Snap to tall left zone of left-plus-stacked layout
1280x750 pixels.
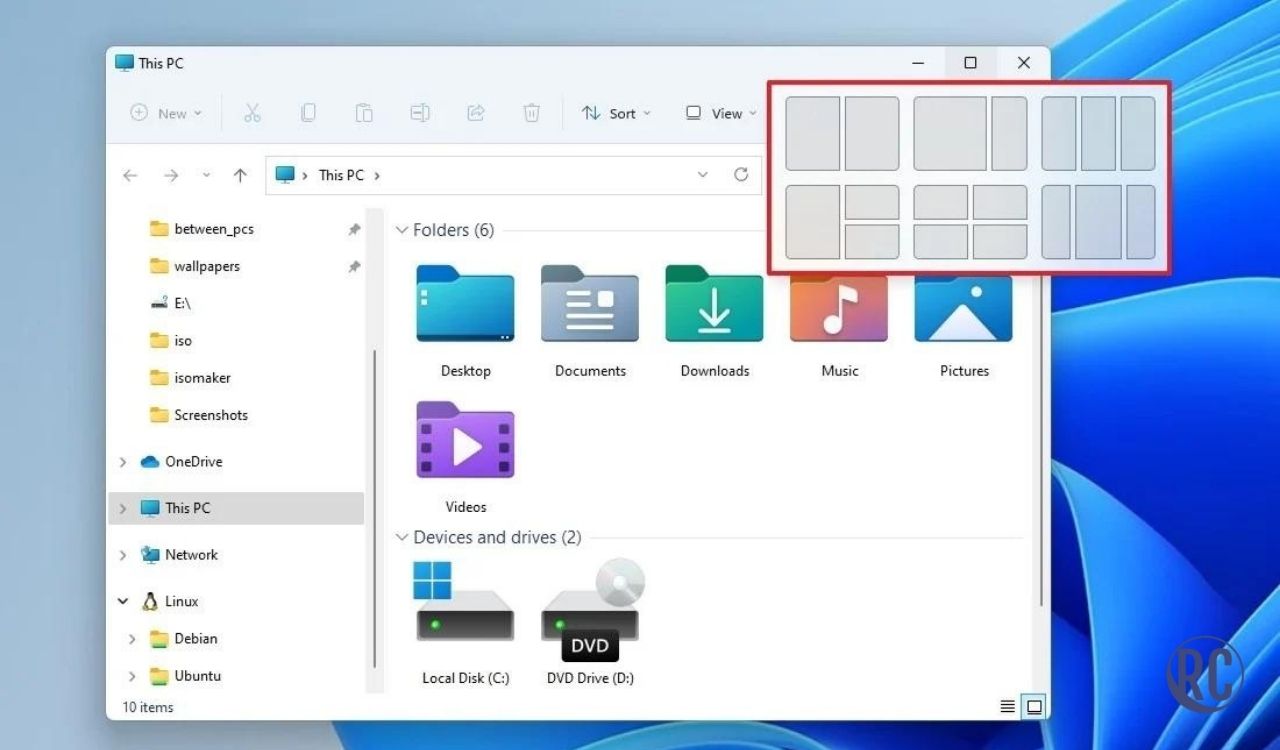pyautogui.click(x=812, y=222)
